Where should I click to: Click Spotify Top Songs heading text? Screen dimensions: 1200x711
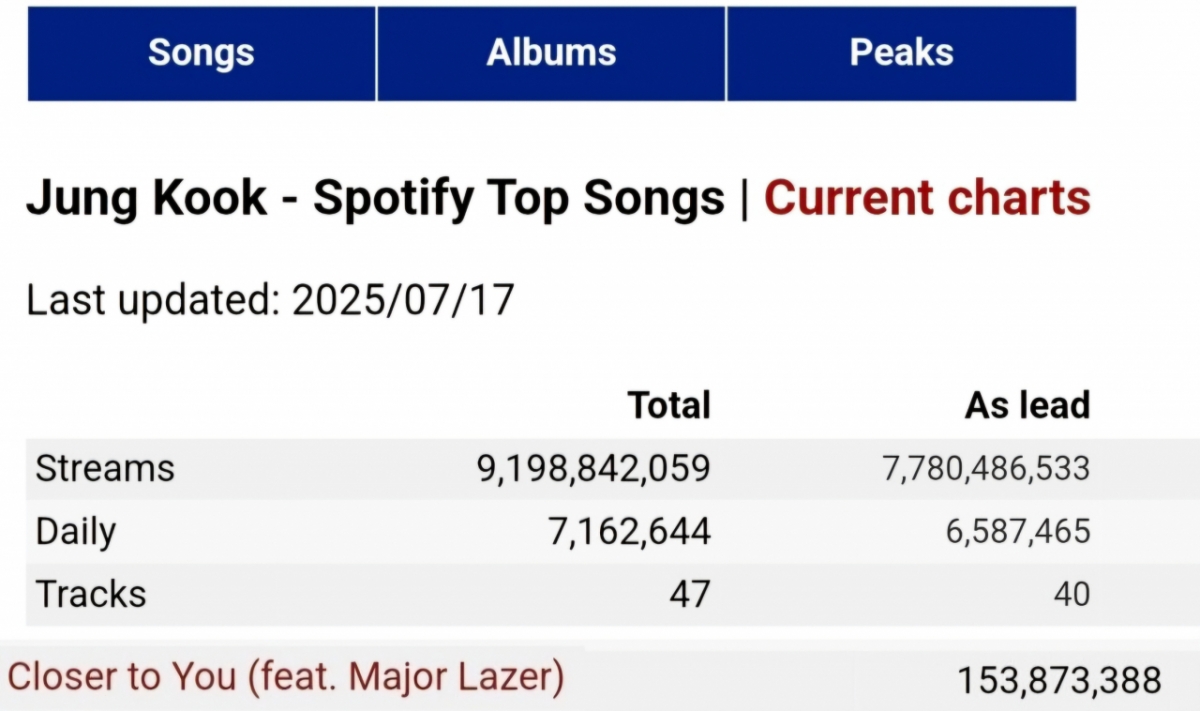tap(518, 198)
